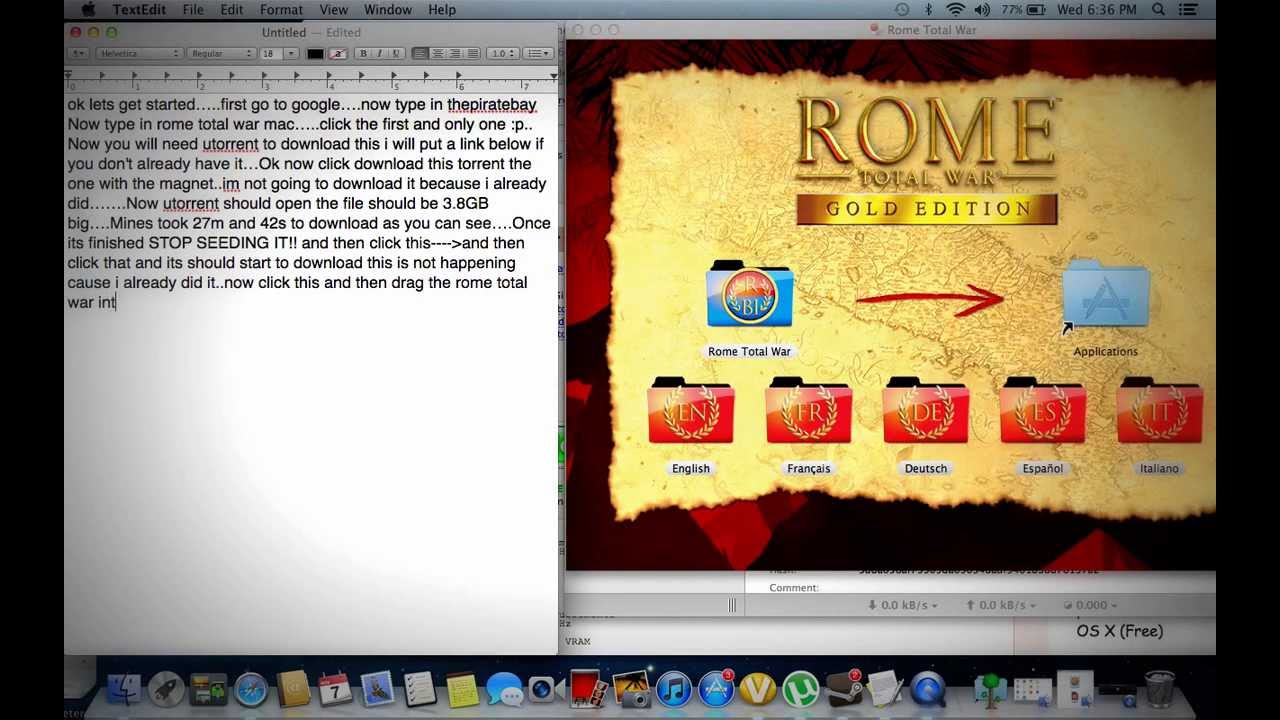Toggle italic formatting in TextEdit
The width and height of the screenshot is (1280, 720).
379,53
